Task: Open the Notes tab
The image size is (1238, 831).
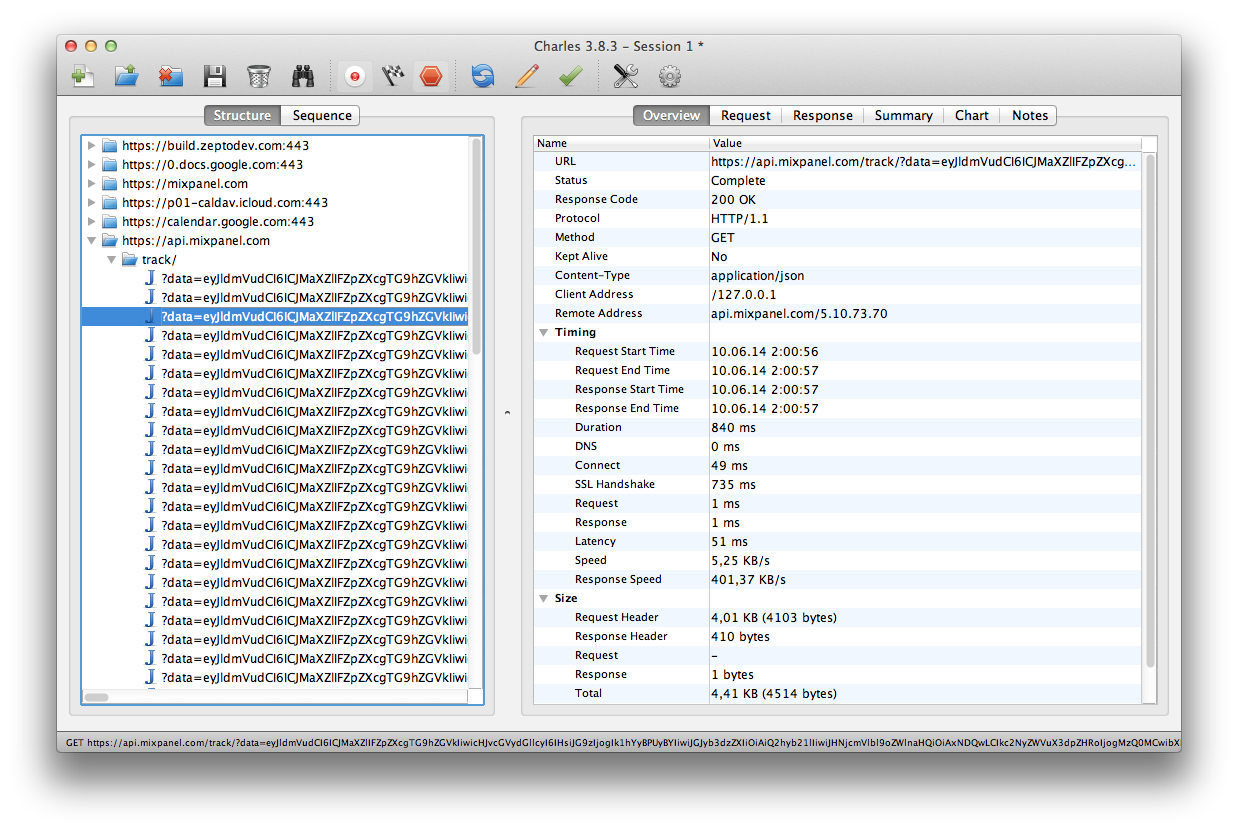Action: pyautogui.click(x=1030, y=115)
